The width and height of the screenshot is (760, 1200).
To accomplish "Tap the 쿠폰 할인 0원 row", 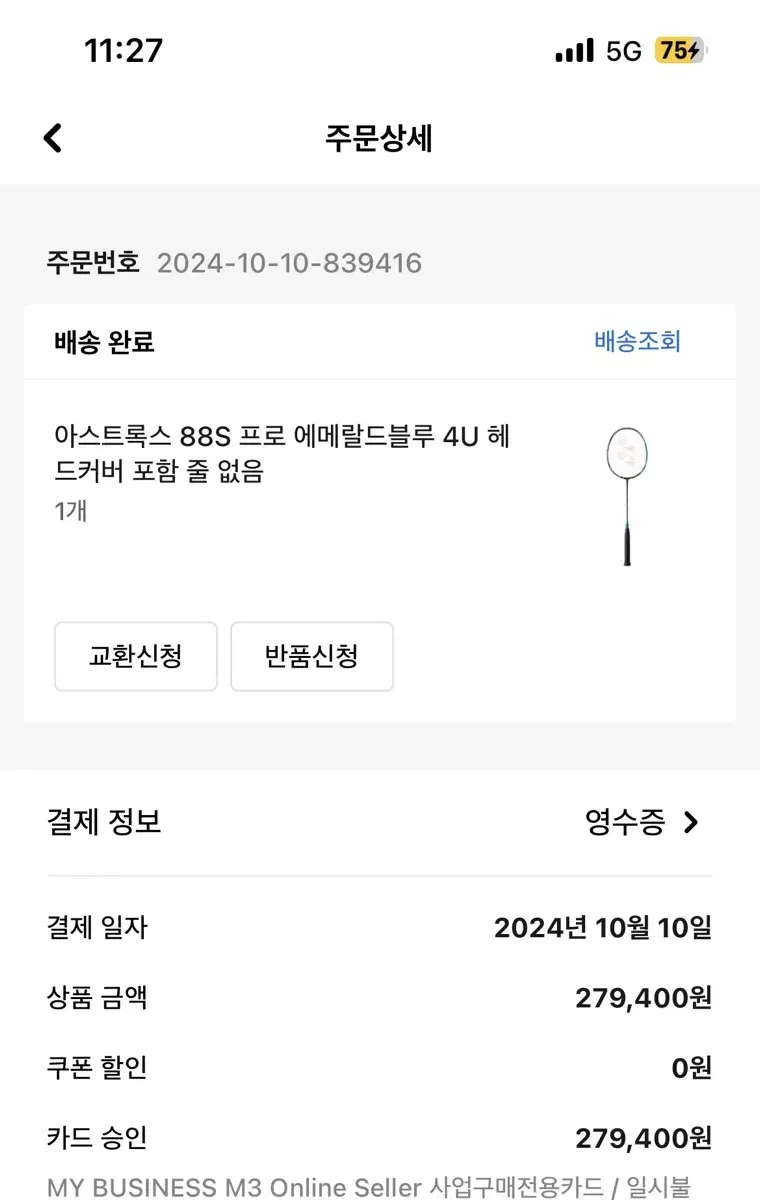I will pos(380,1068).
